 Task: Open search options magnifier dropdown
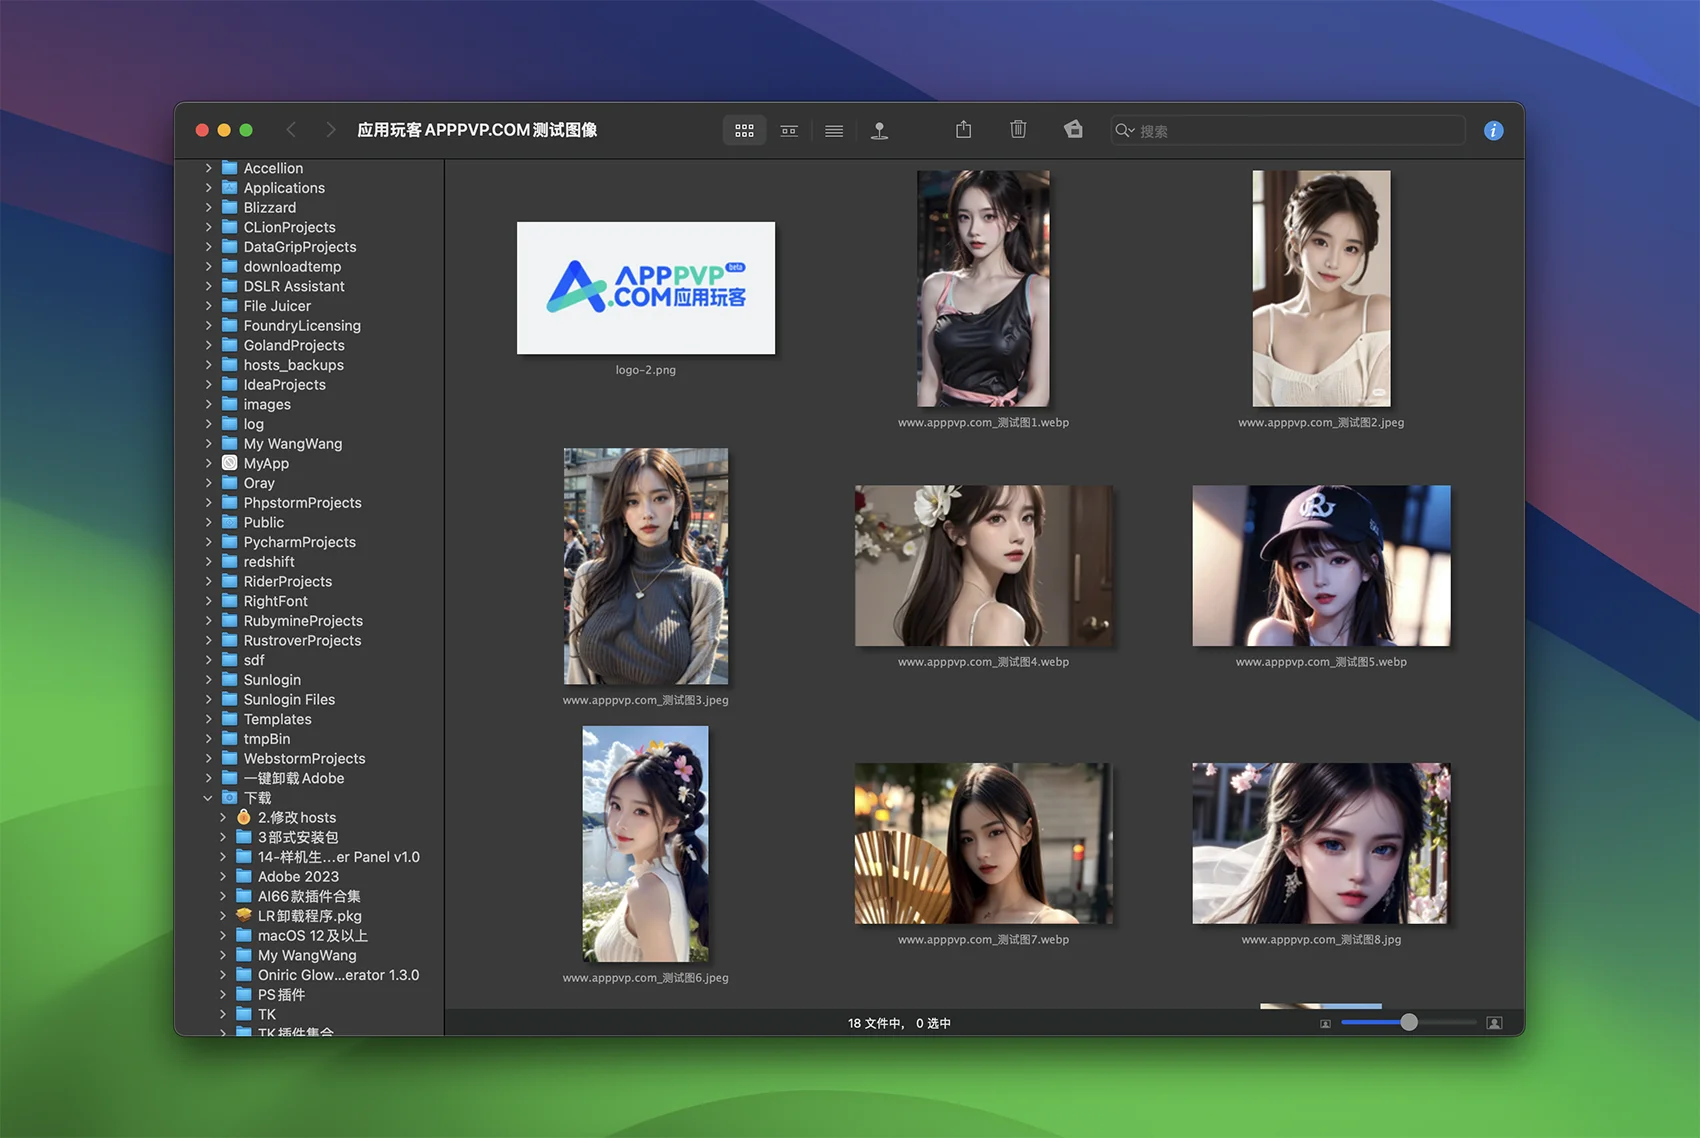[x=1125, y=131]
